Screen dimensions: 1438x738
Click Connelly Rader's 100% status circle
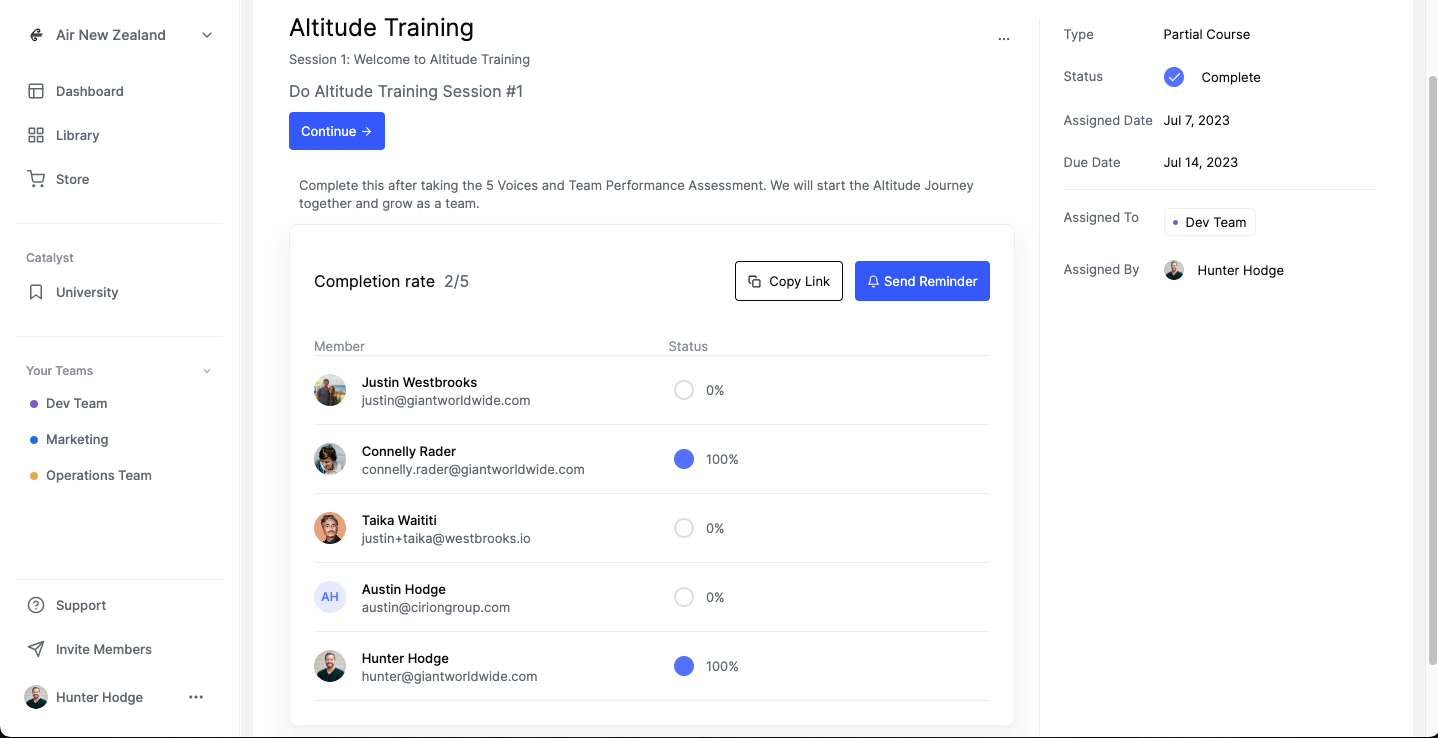click(684, 459)
